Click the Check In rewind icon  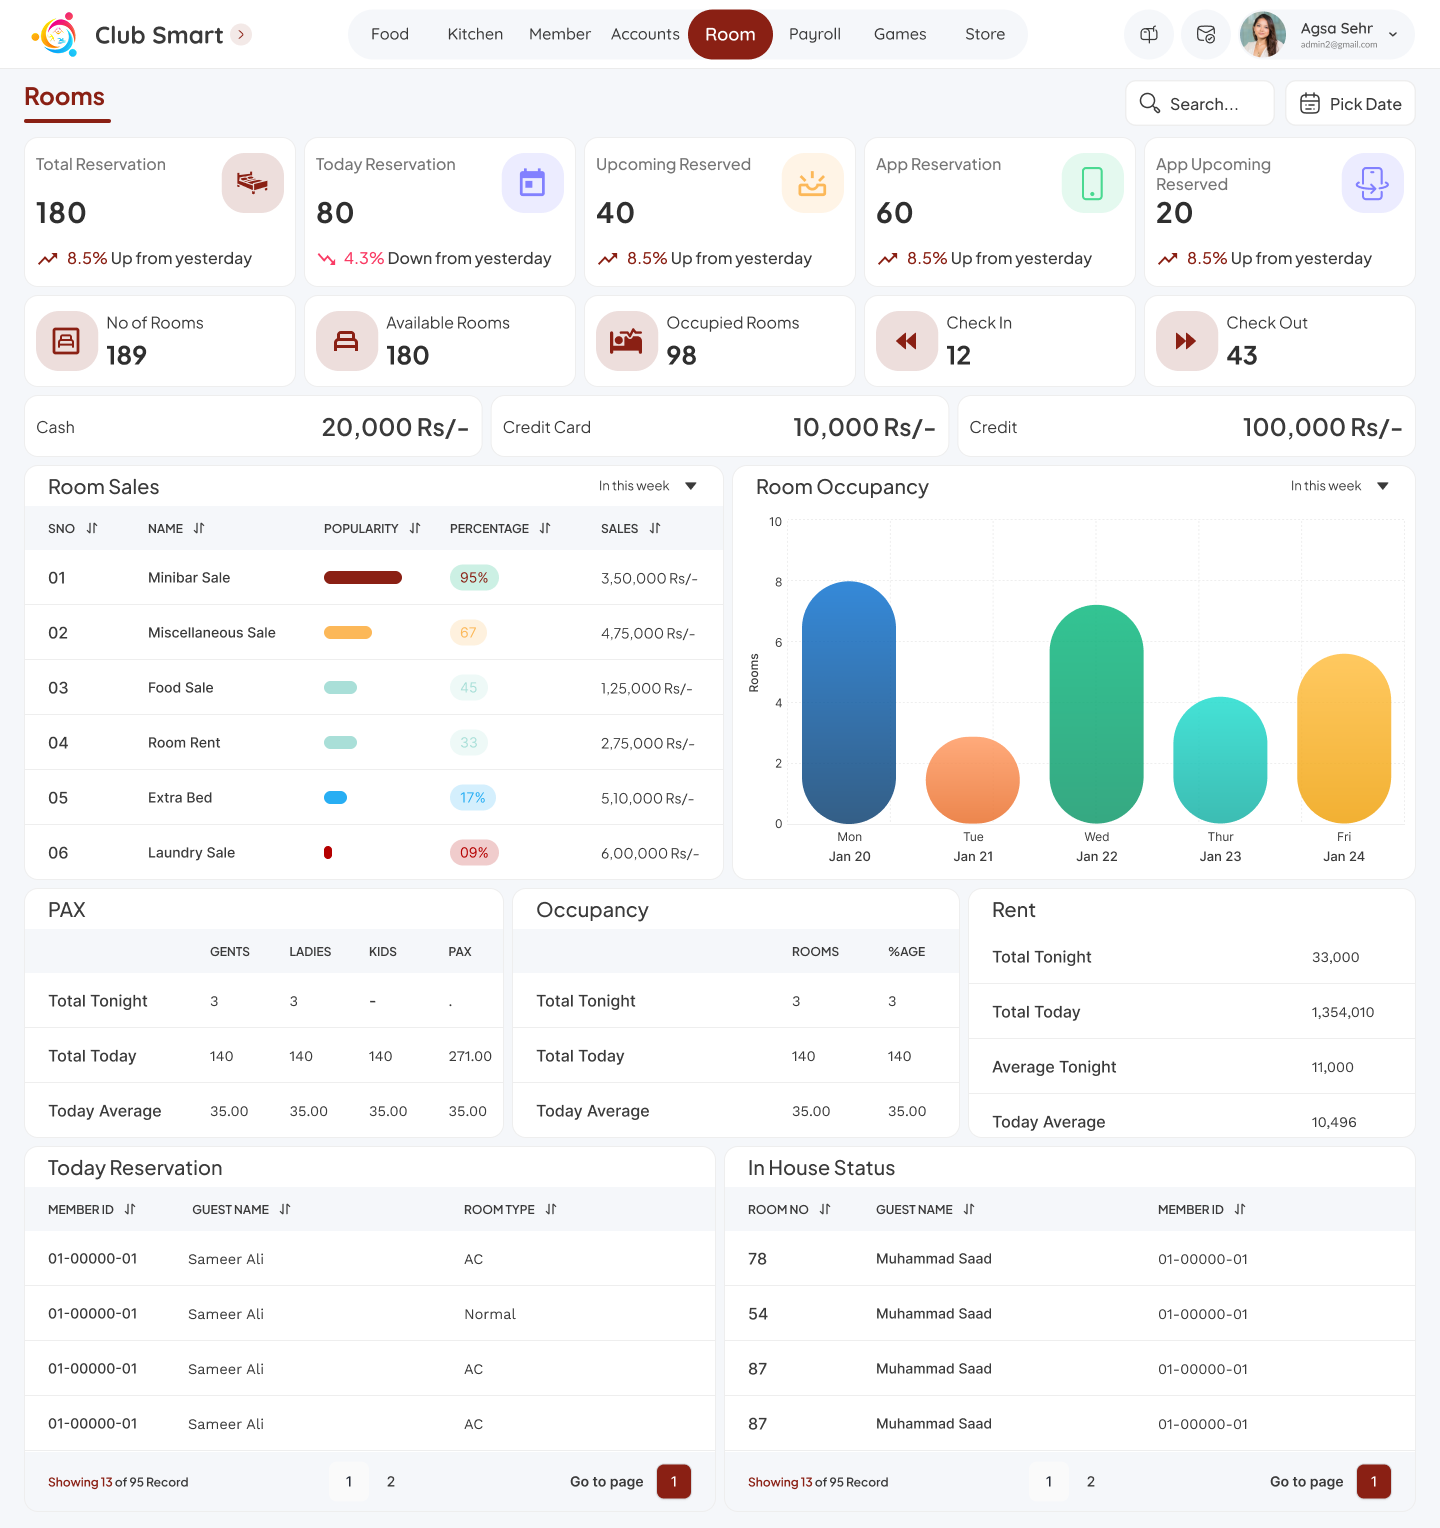pyautogui.click(x=906, y=341)
